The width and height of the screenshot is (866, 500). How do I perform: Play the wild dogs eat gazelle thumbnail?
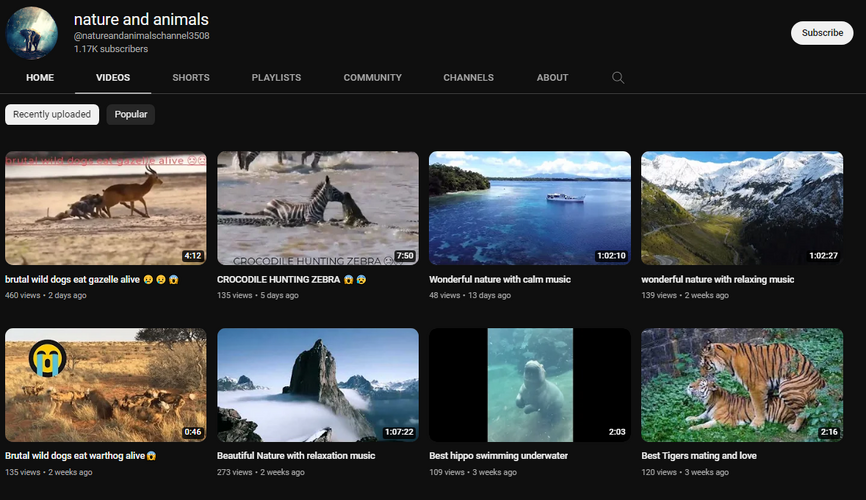(x=105, y=208)
